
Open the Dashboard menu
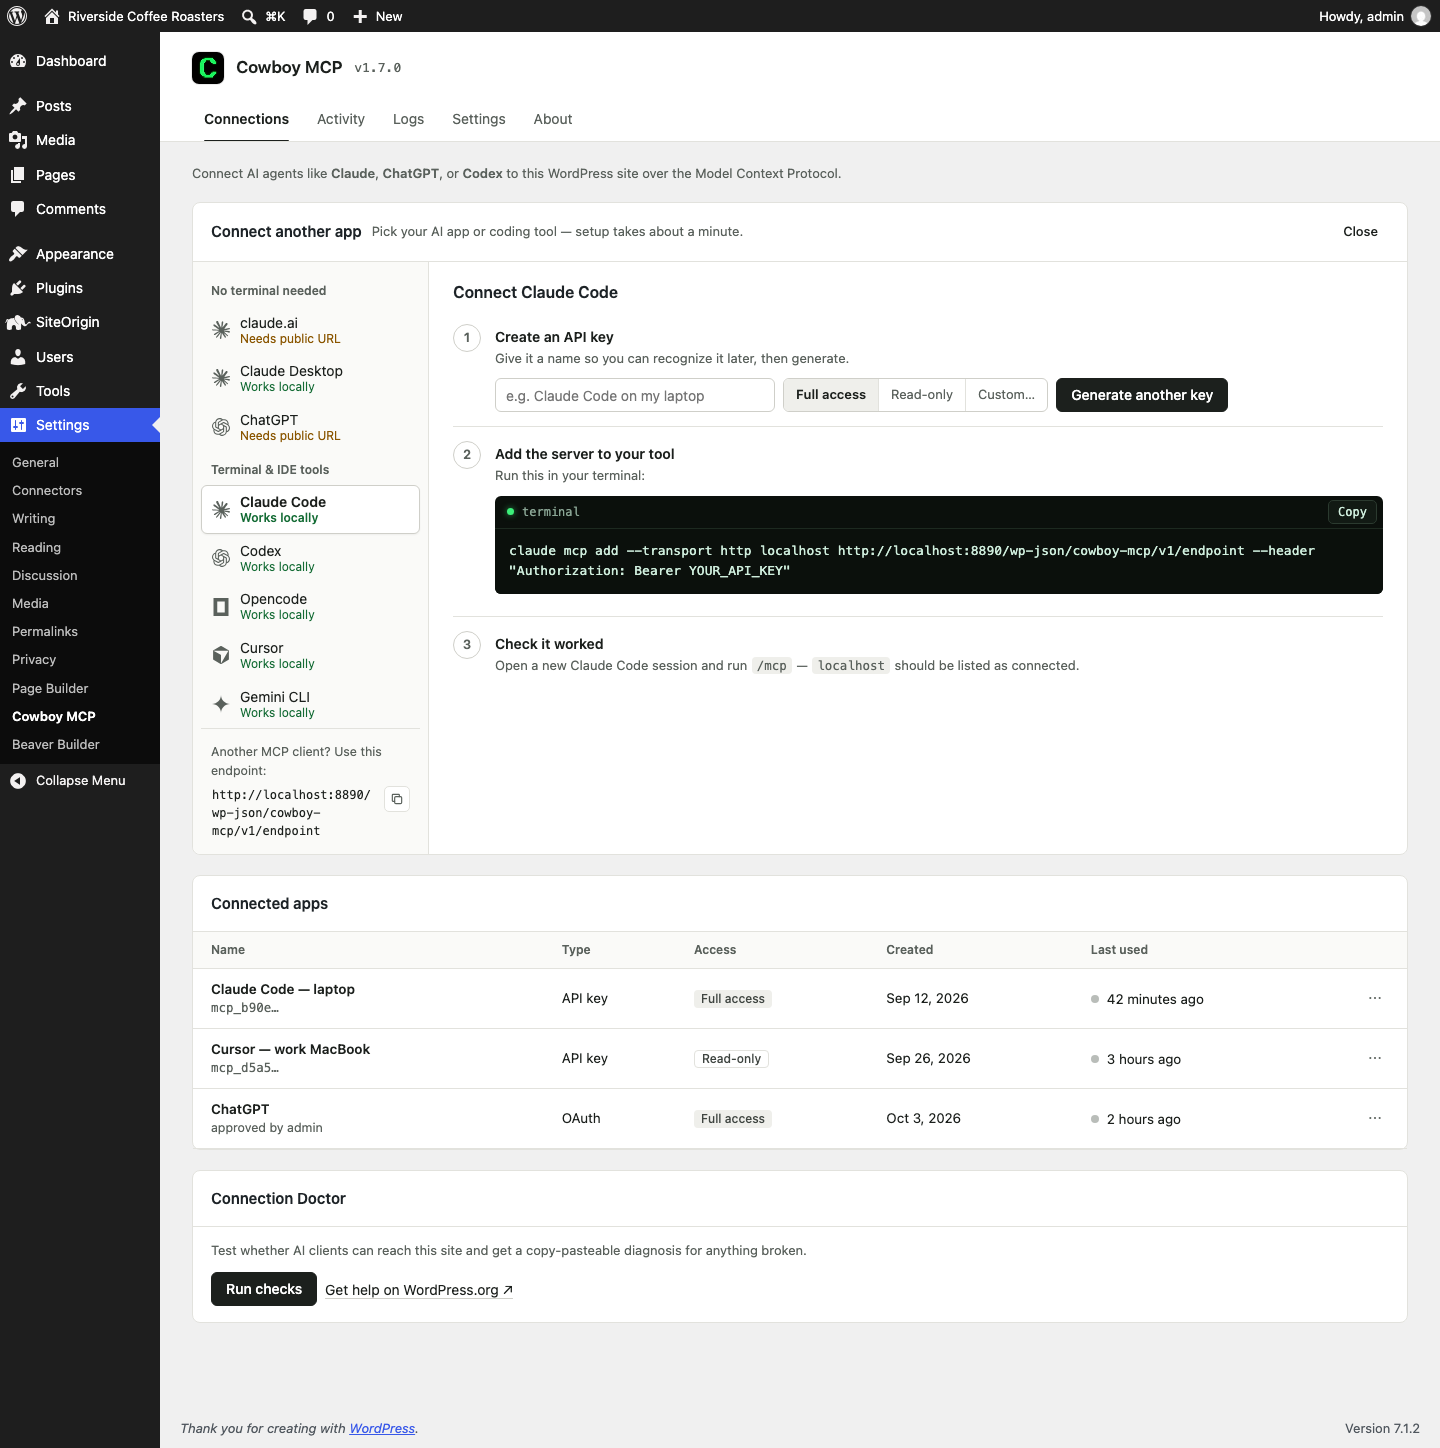click(x=80, y=61)
